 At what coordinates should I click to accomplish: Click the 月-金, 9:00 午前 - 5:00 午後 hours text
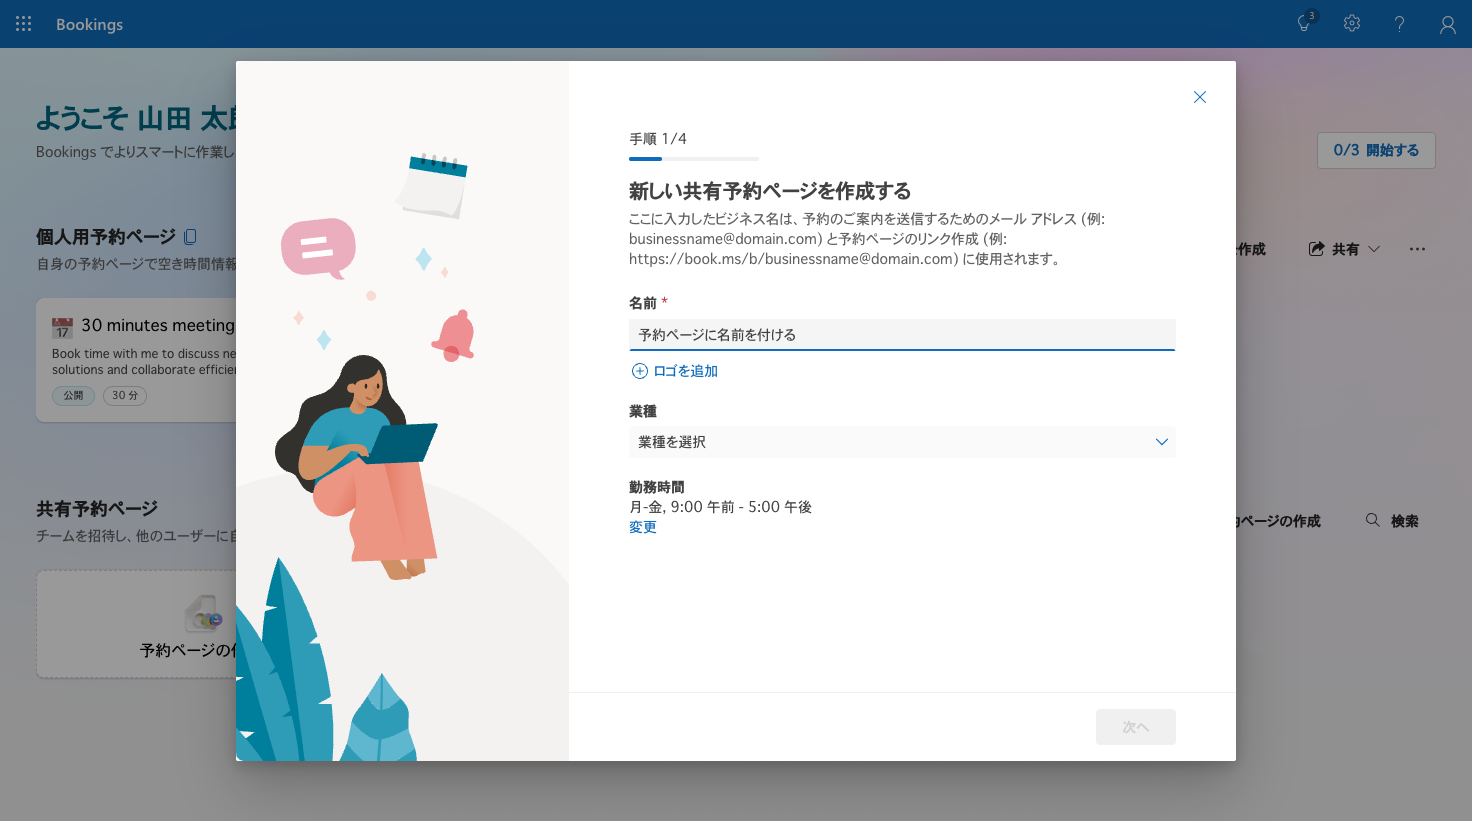pos(720,507)
